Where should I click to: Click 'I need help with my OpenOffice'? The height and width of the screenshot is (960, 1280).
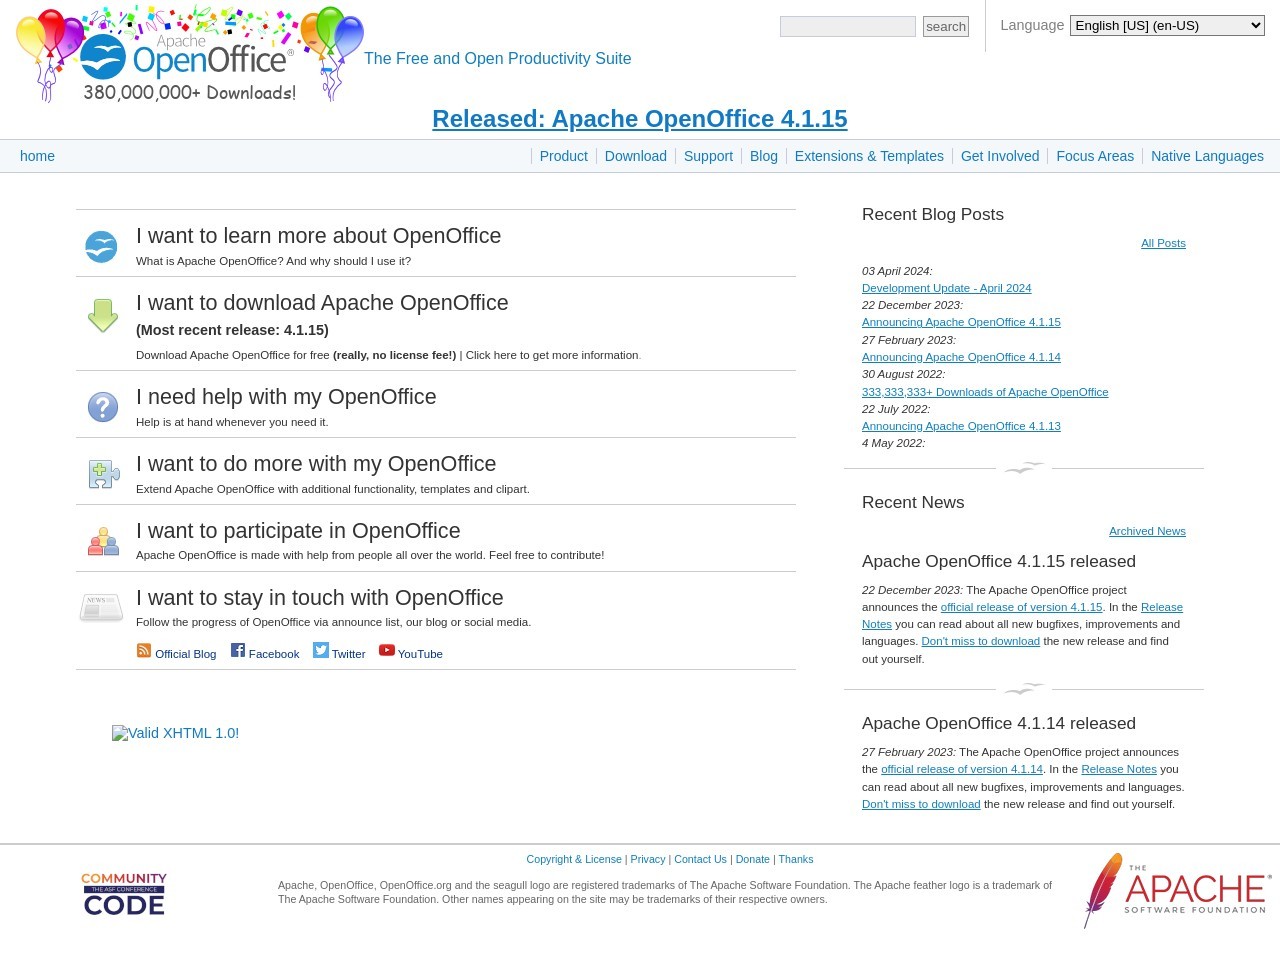(286, 397)
